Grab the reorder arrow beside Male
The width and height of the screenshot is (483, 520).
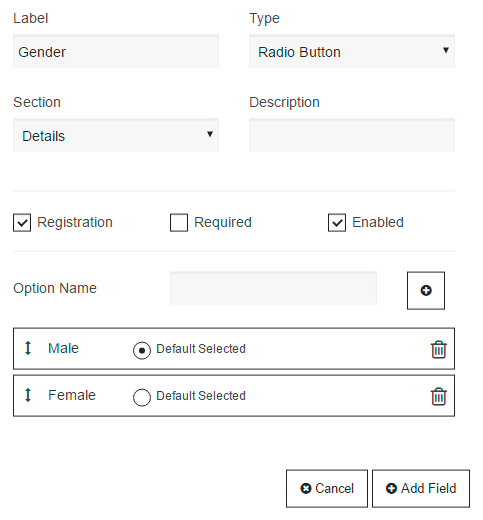point(28,348)
